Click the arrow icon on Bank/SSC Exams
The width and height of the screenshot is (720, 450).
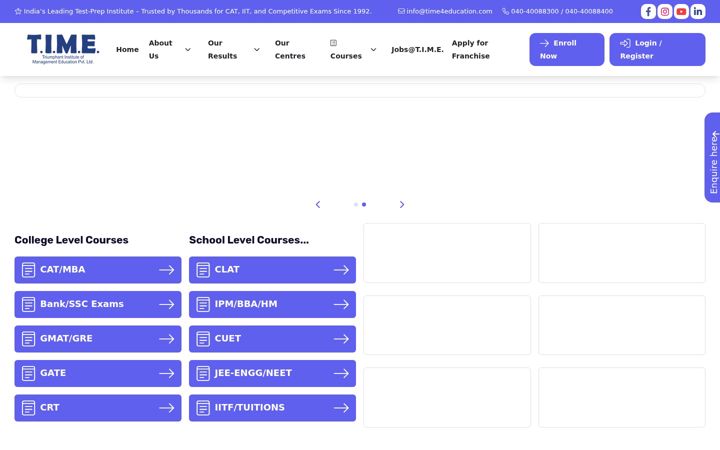[167, 304]
